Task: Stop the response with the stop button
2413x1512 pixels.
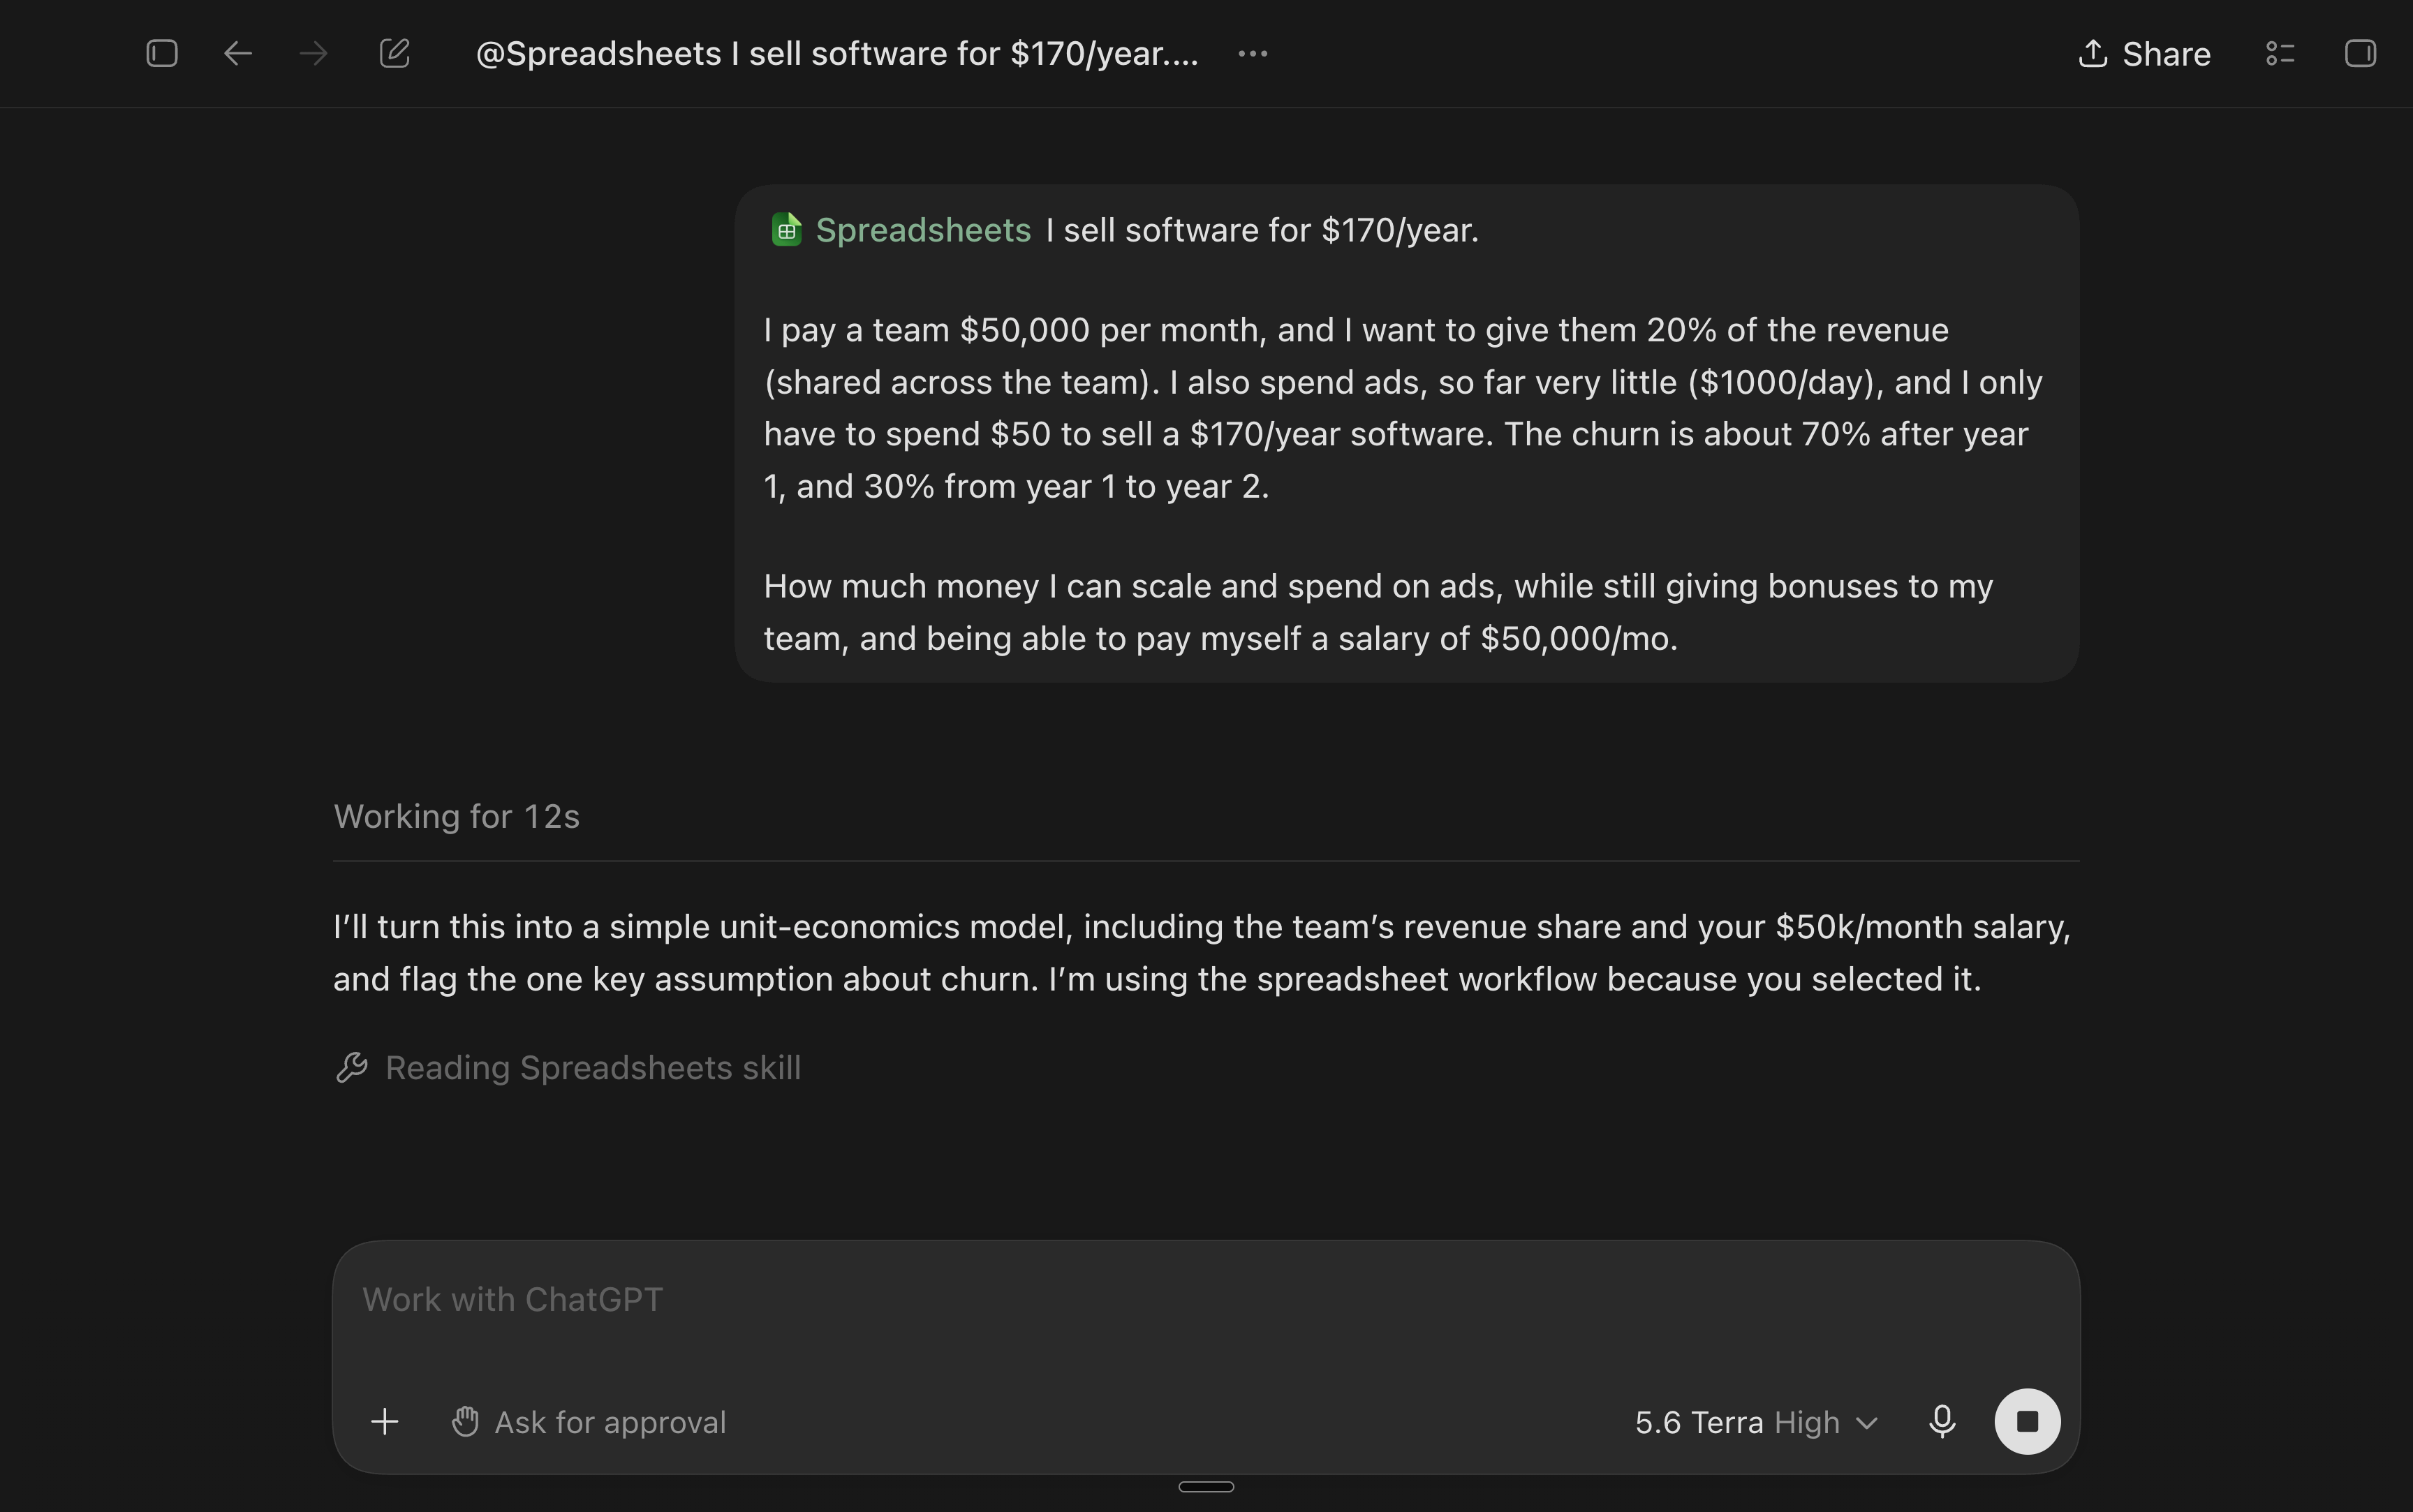Action: (2027, 1421)
